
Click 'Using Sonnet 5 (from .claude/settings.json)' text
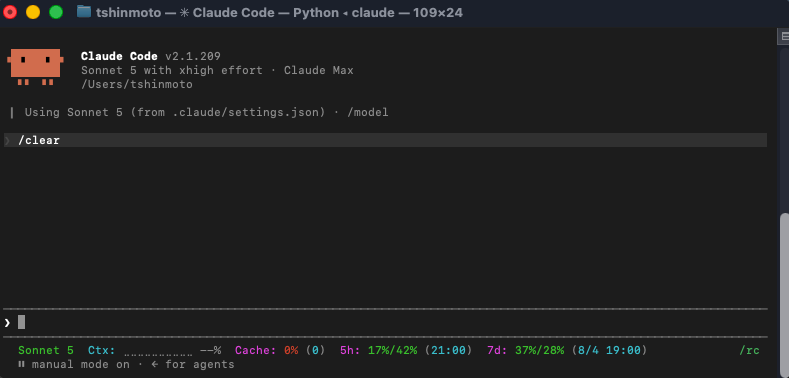coord(175,112)
